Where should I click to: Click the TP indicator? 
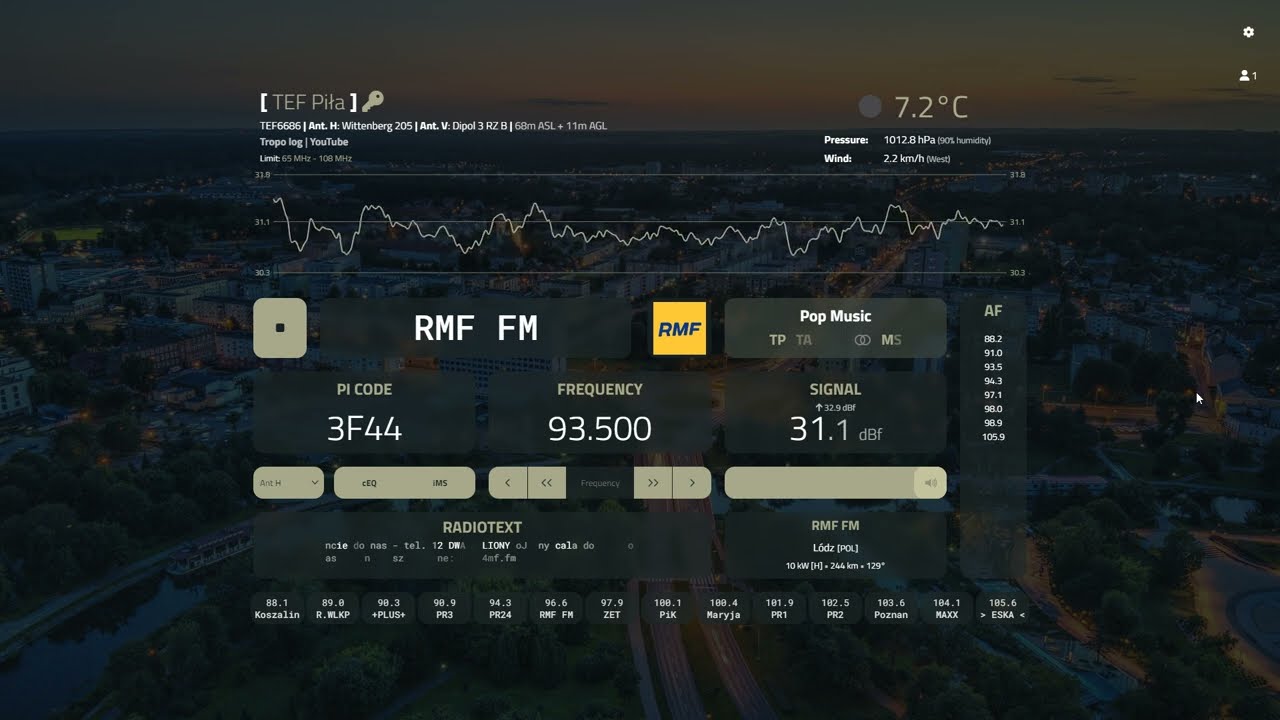point(777,340)
